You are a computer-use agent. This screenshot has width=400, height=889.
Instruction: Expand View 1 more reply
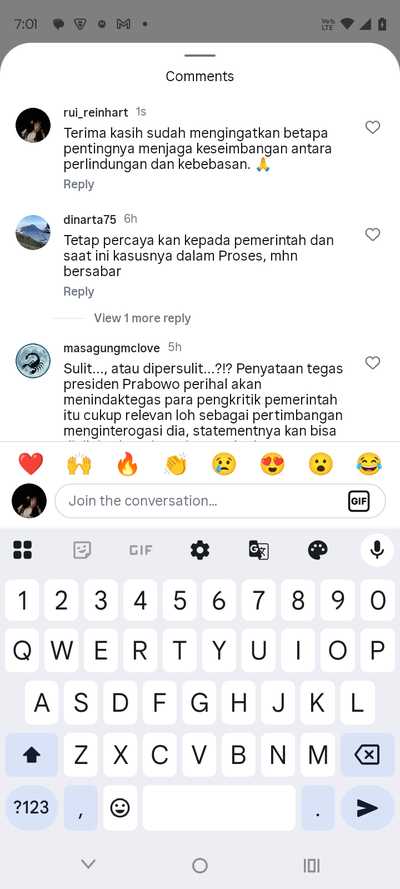[x=142, y=318]
